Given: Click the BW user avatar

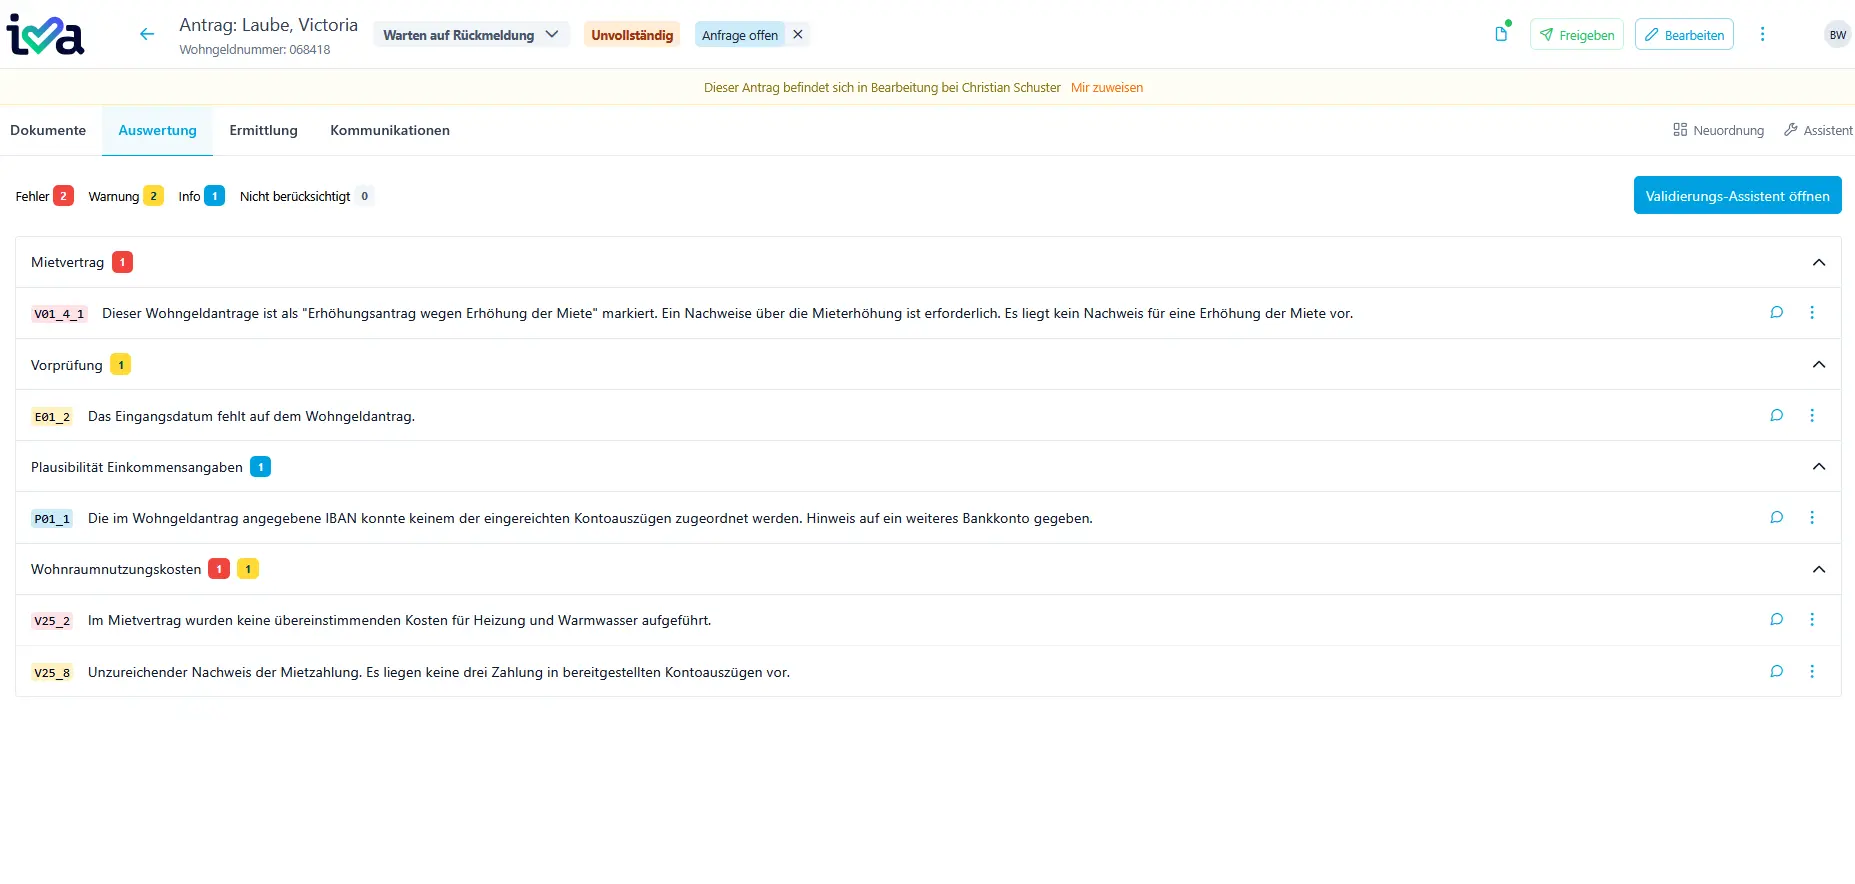Looking at the screenshot, I should 1837,35.
